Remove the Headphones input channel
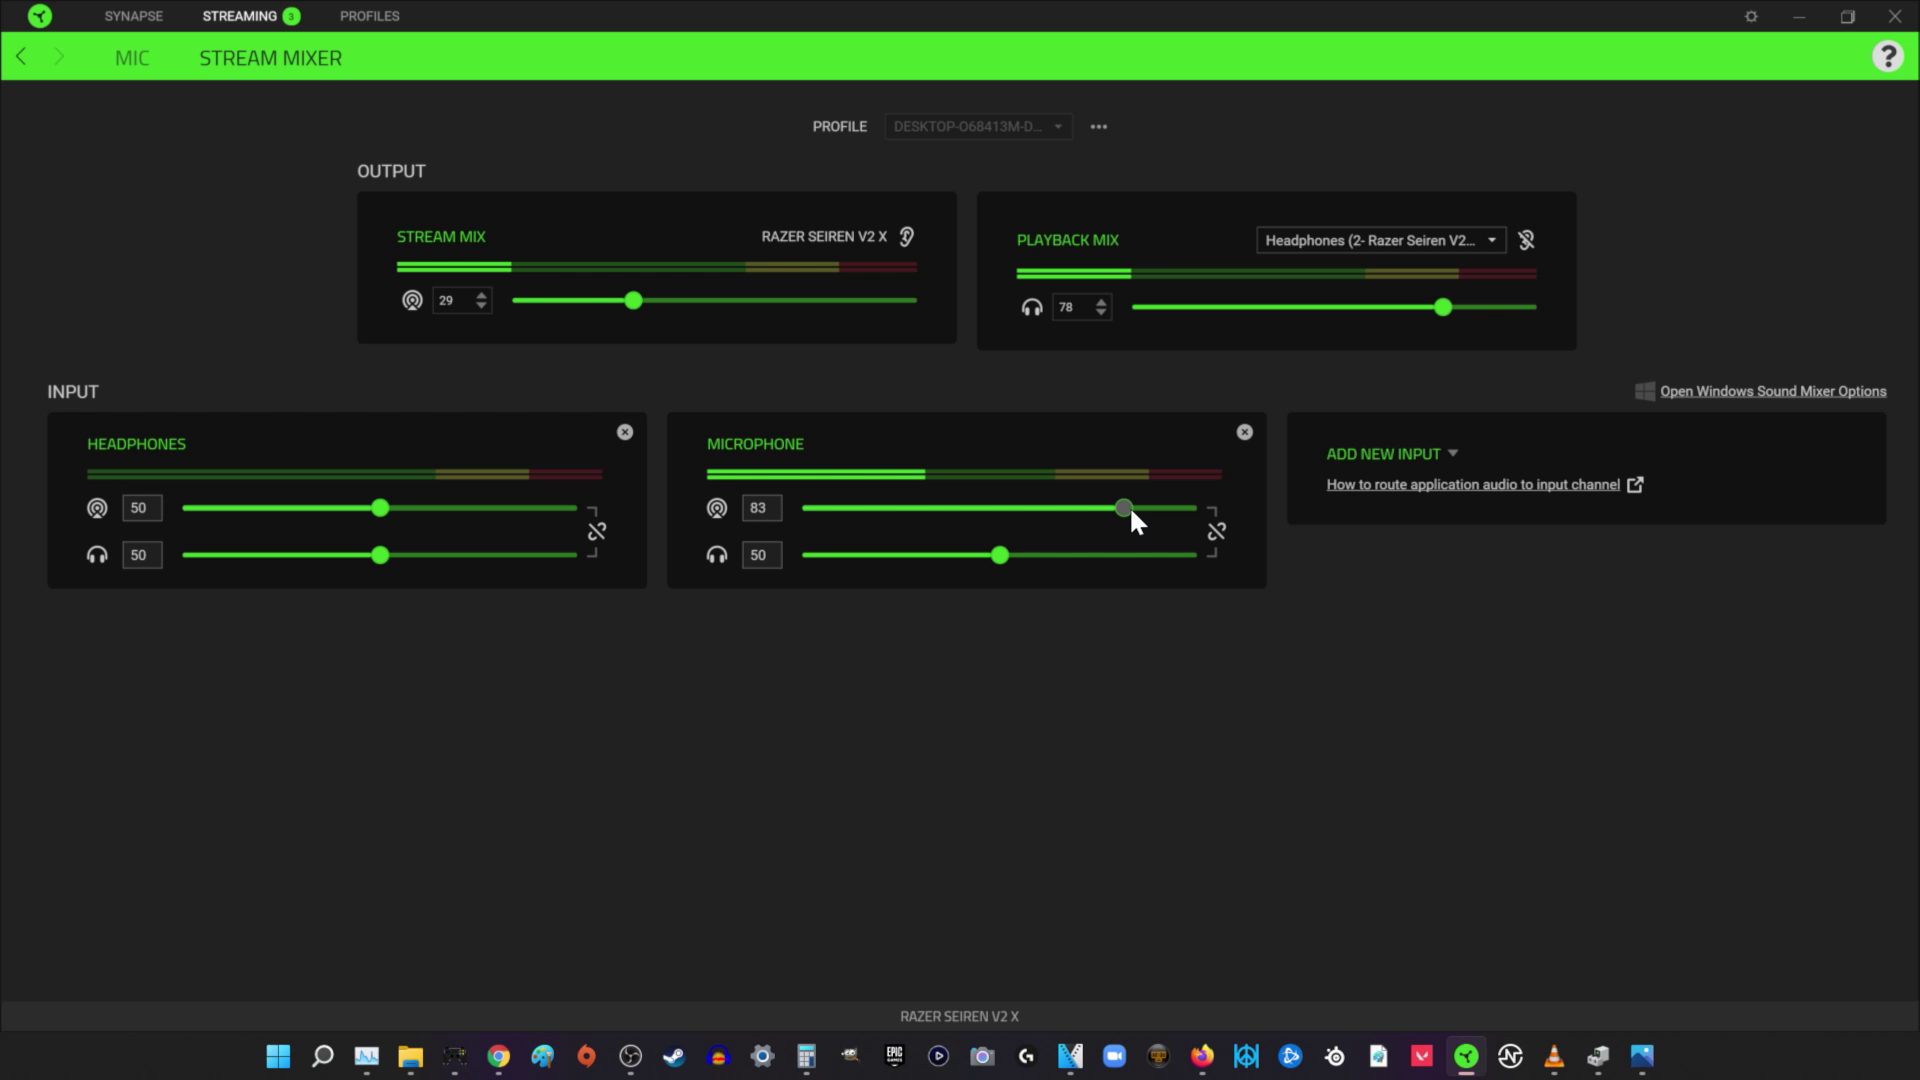Image resolution: width=1920 pixels, height=1080 pixels. pyautogui.click(x=625, y=432)
